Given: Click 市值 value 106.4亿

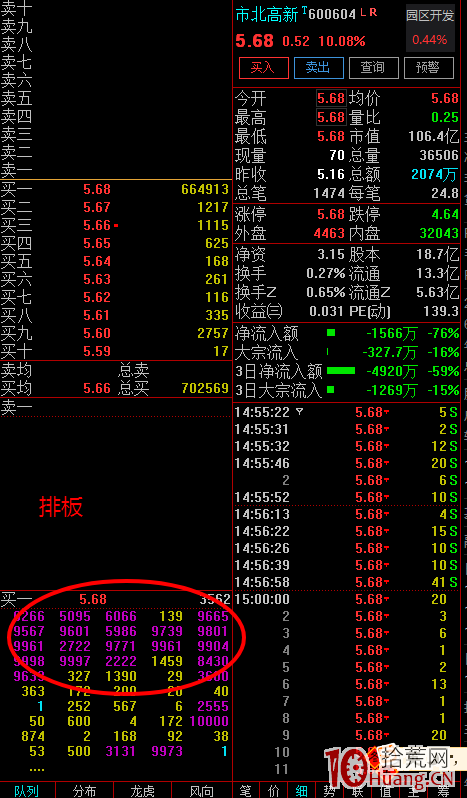Looking at the screenshot, I should 434,136.
